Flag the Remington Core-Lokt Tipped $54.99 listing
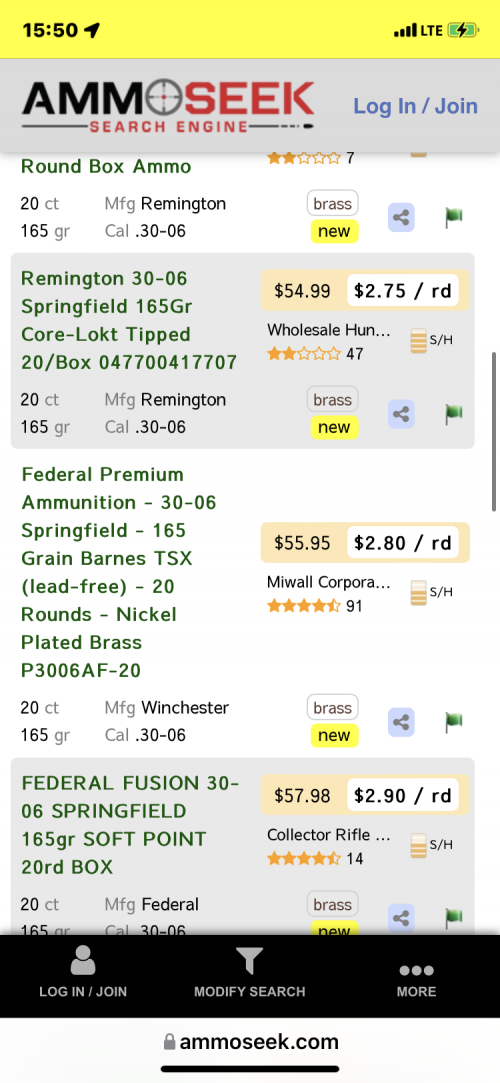 (x=453, y=414)
